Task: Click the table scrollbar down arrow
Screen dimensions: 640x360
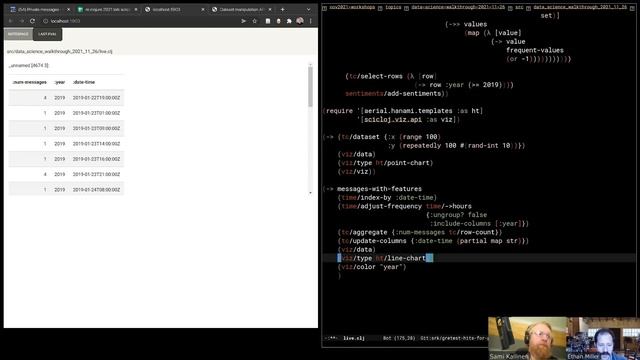Action: tap(310, 193)
